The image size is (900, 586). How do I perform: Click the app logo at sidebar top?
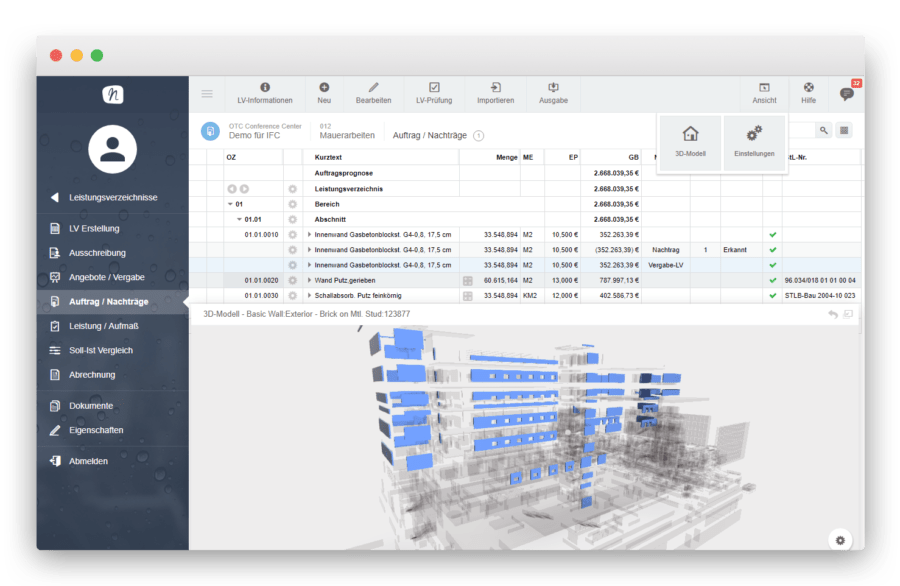(113, 94)
